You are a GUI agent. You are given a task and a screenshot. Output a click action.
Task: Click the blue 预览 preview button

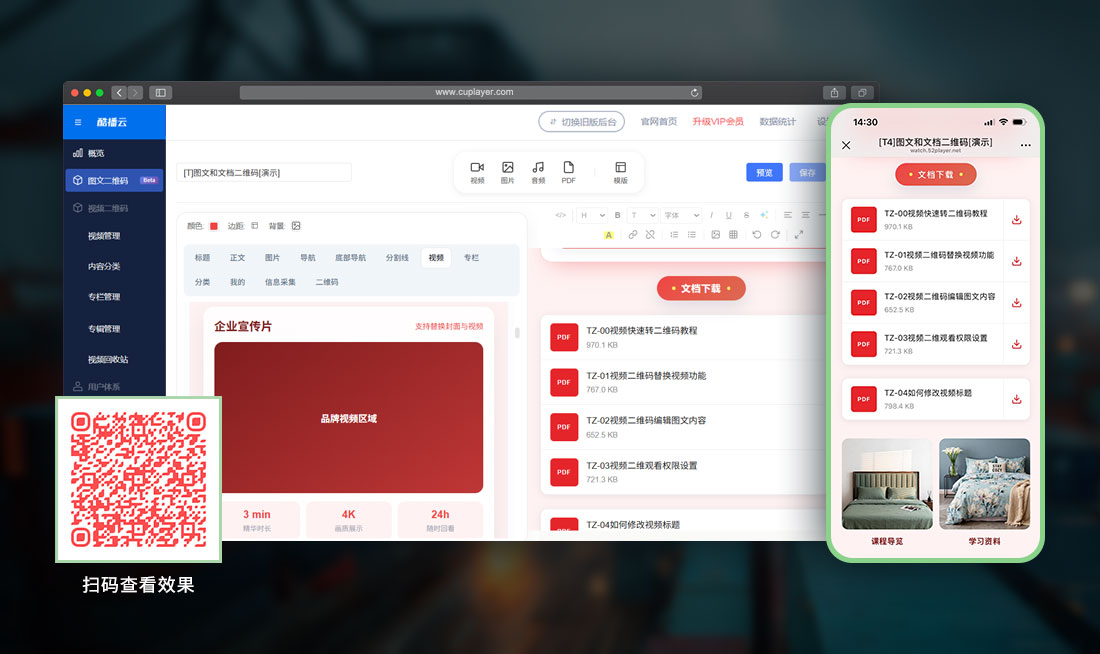(764, 173)
